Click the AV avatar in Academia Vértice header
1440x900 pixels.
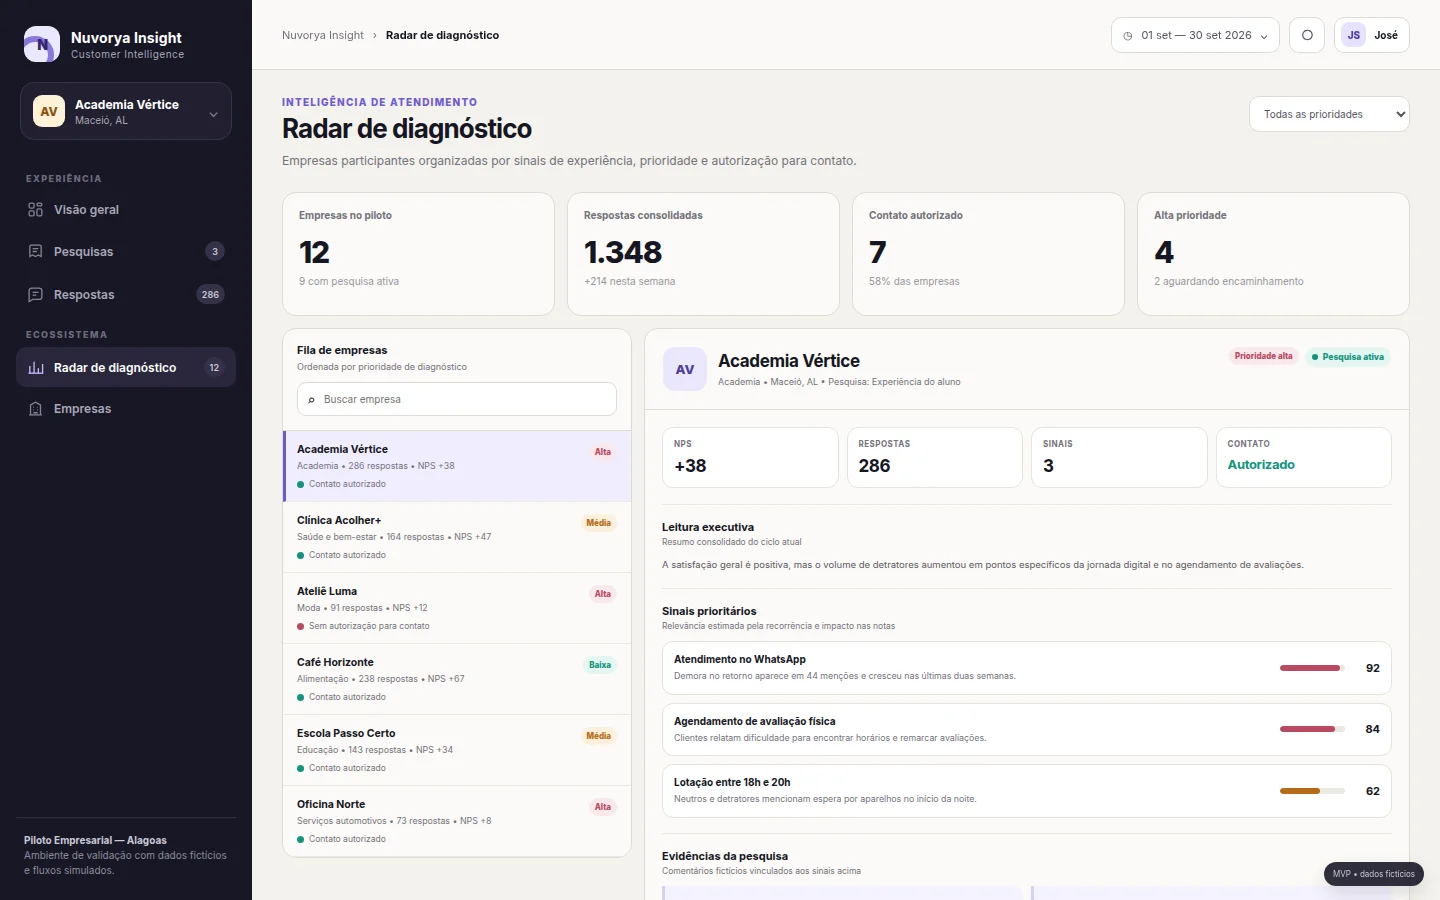pyautogui.click(x=685, y=369)
